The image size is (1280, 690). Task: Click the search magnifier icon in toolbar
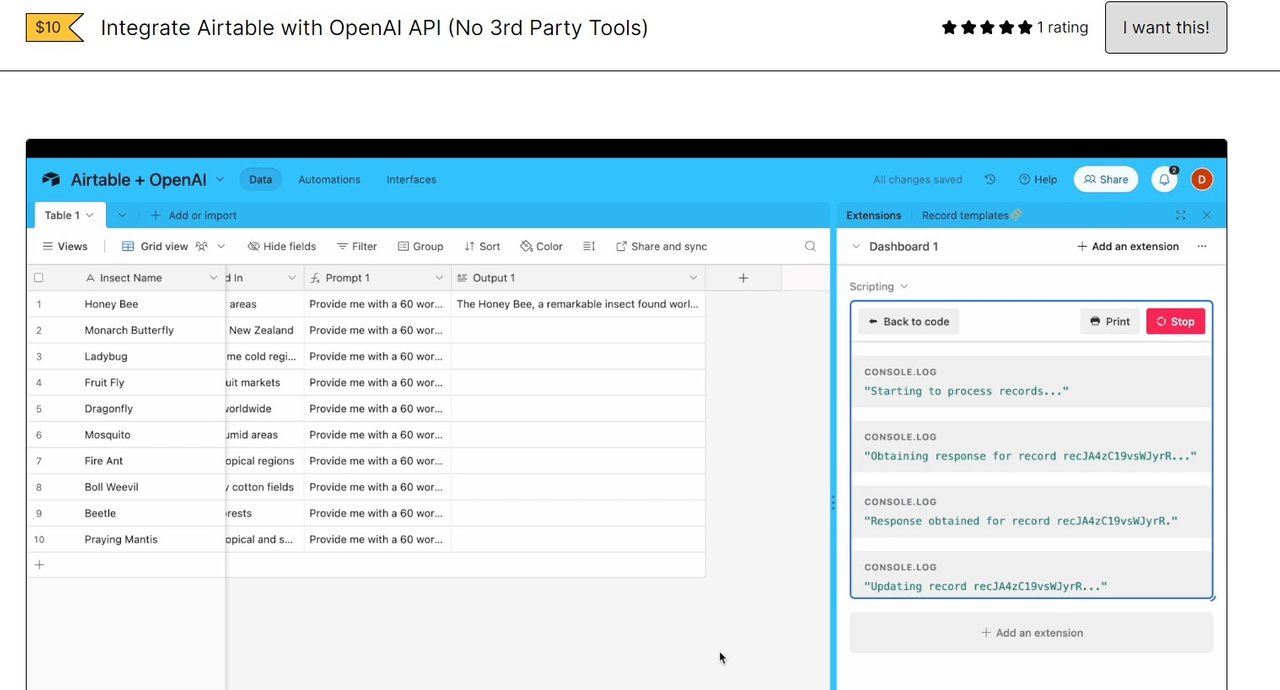coord(810,246)
